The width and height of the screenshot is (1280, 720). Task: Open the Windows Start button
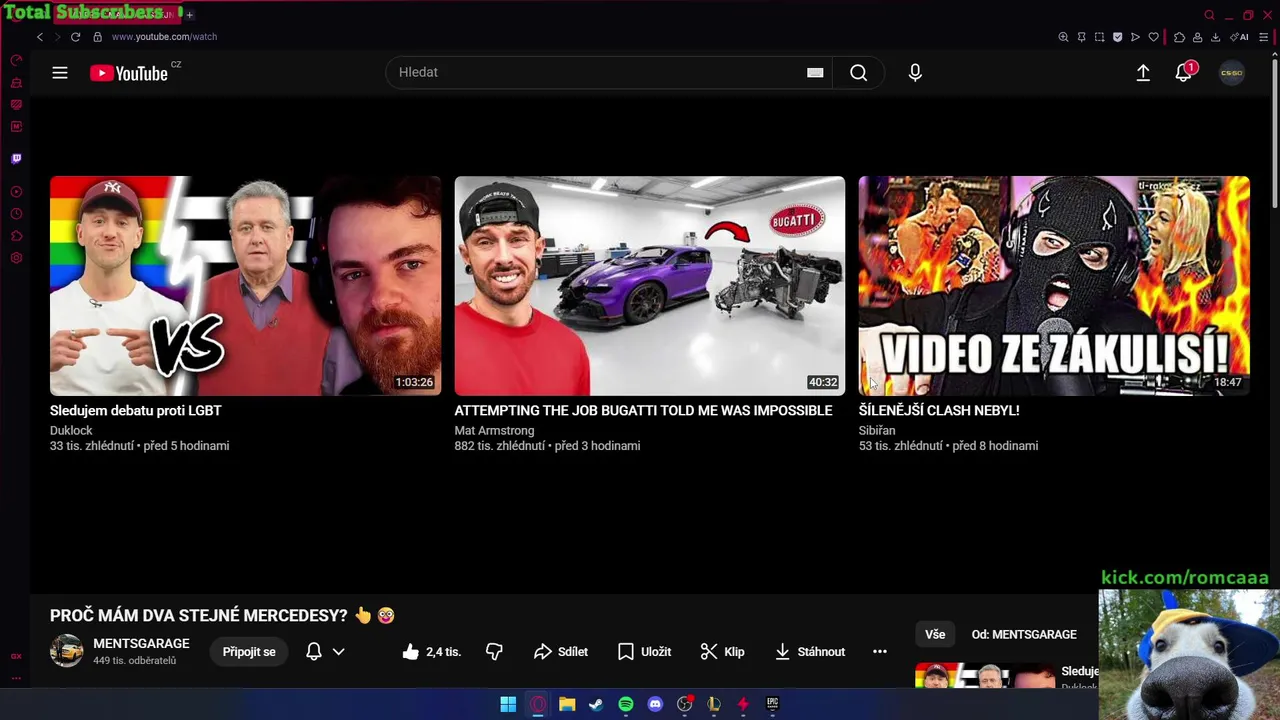pos(508,704)
